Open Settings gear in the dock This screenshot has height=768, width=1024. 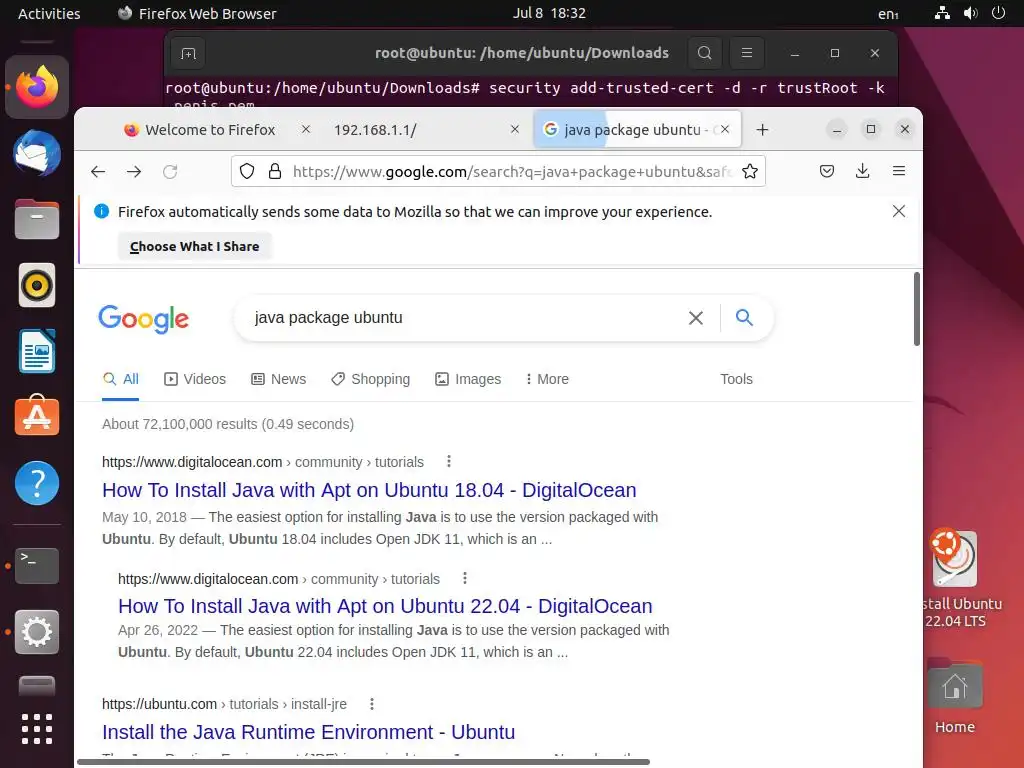click(37, 632)
